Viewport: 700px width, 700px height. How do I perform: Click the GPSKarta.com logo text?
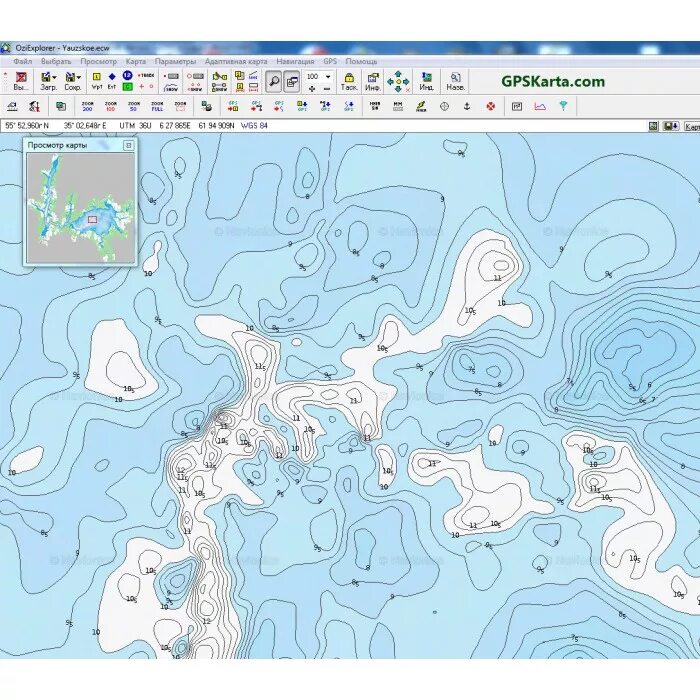pos(553,82)
